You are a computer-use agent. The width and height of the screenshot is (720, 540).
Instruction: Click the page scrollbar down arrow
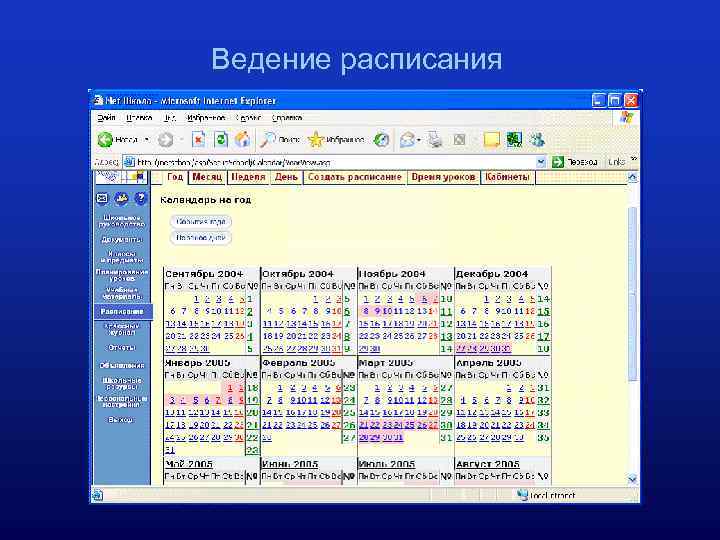click(633, 479)
